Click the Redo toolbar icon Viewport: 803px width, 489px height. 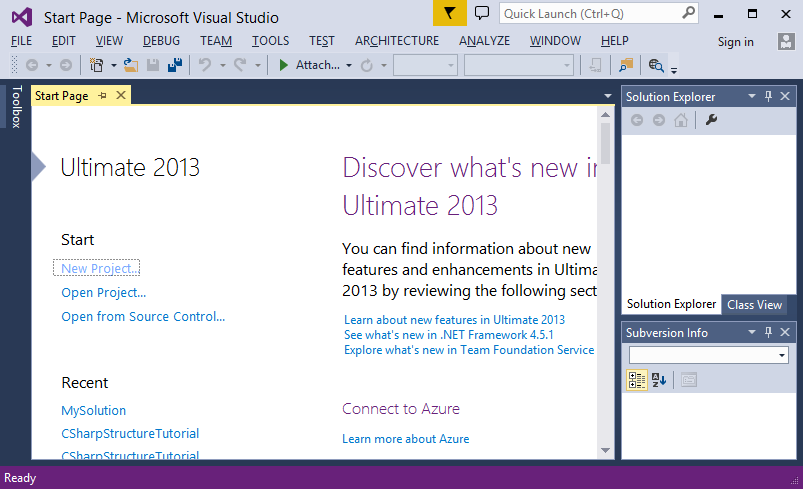[240, 65]
